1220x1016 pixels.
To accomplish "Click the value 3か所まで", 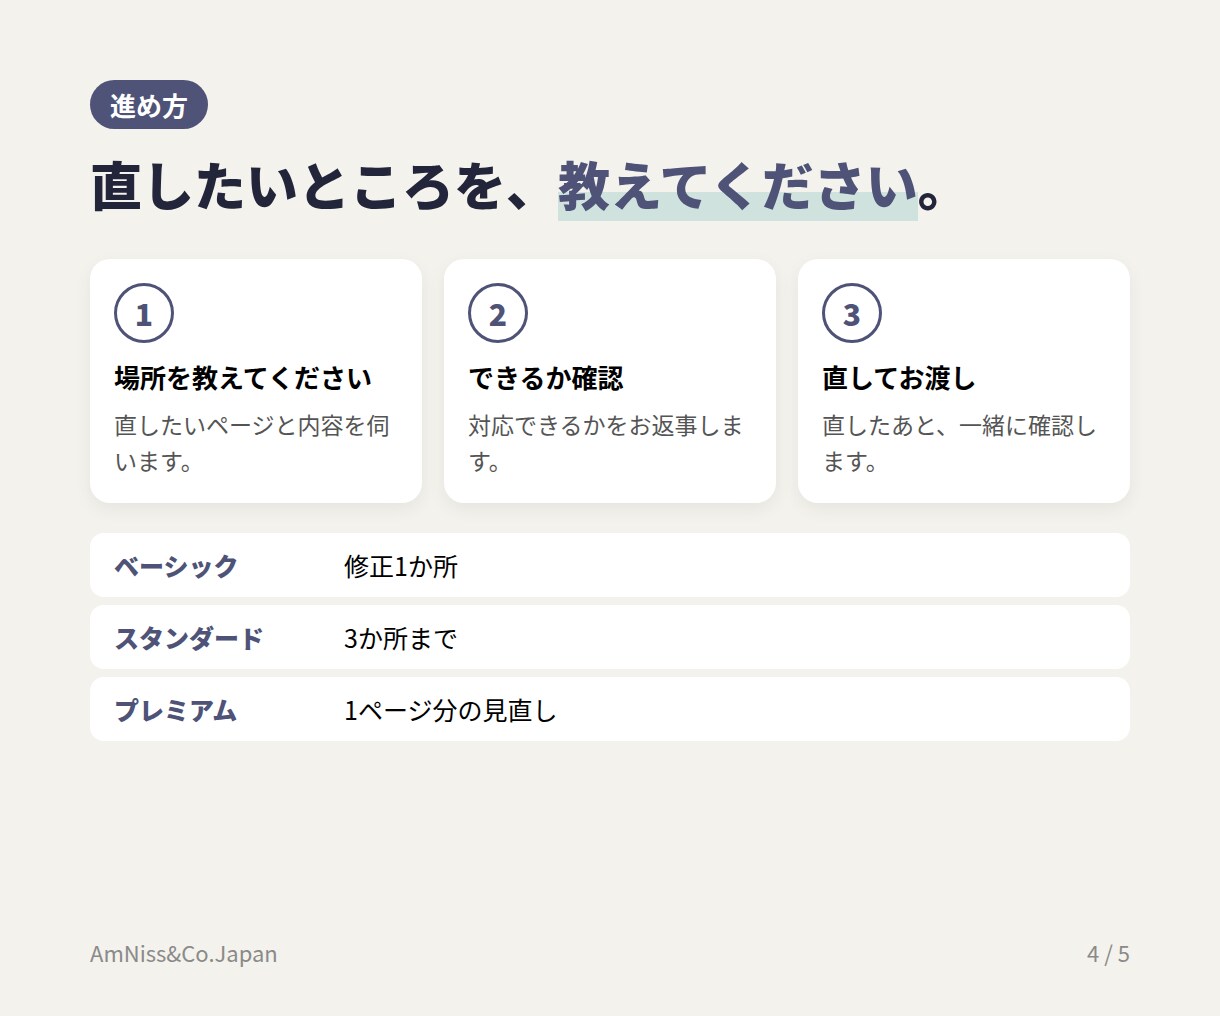I will [x=400, y=638].
